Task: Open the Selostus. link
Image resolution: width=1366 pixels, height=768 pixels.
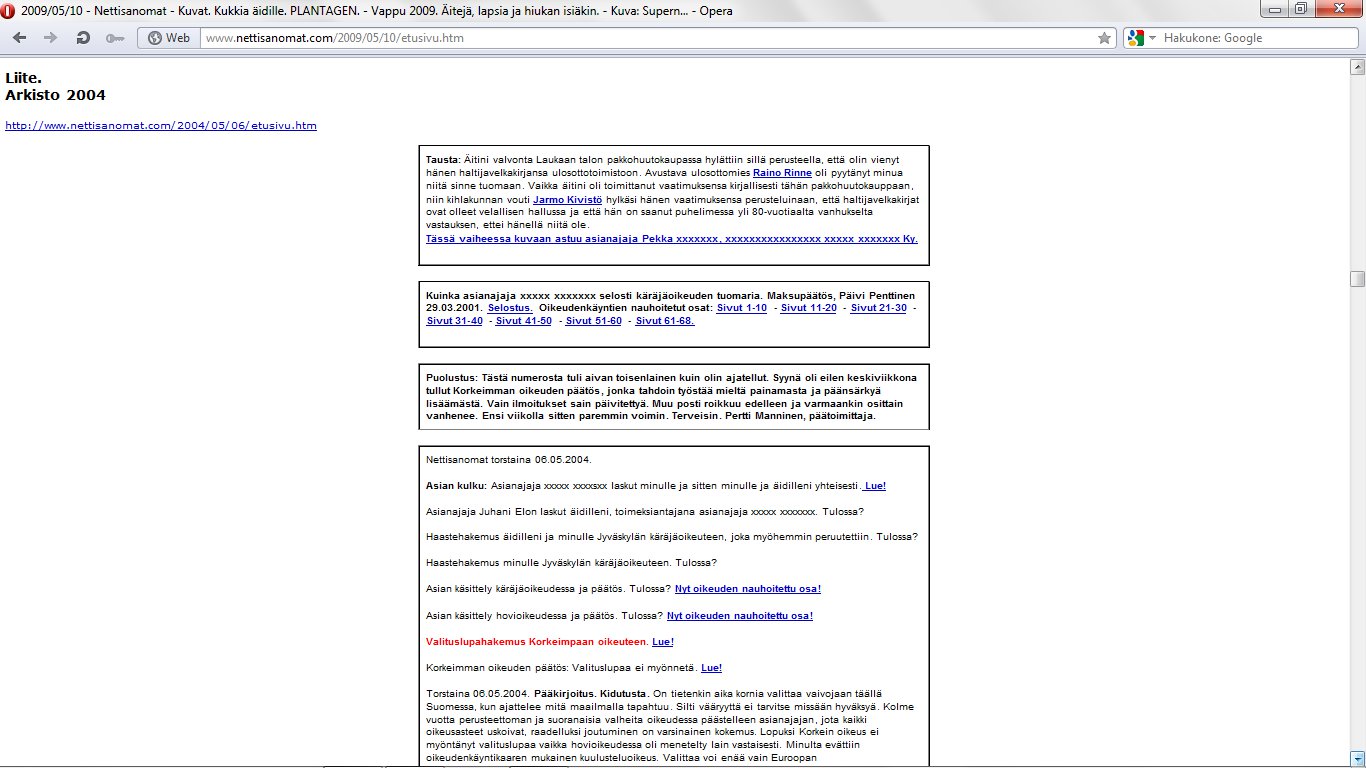Action: point(510,308)
